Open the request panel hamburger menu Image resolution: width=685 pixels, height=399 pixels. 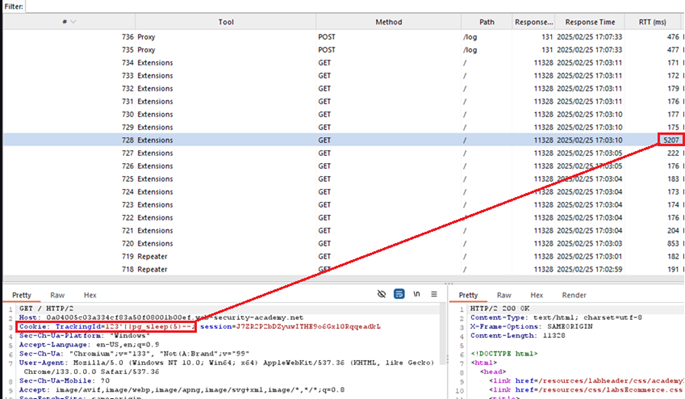[434, 294]
